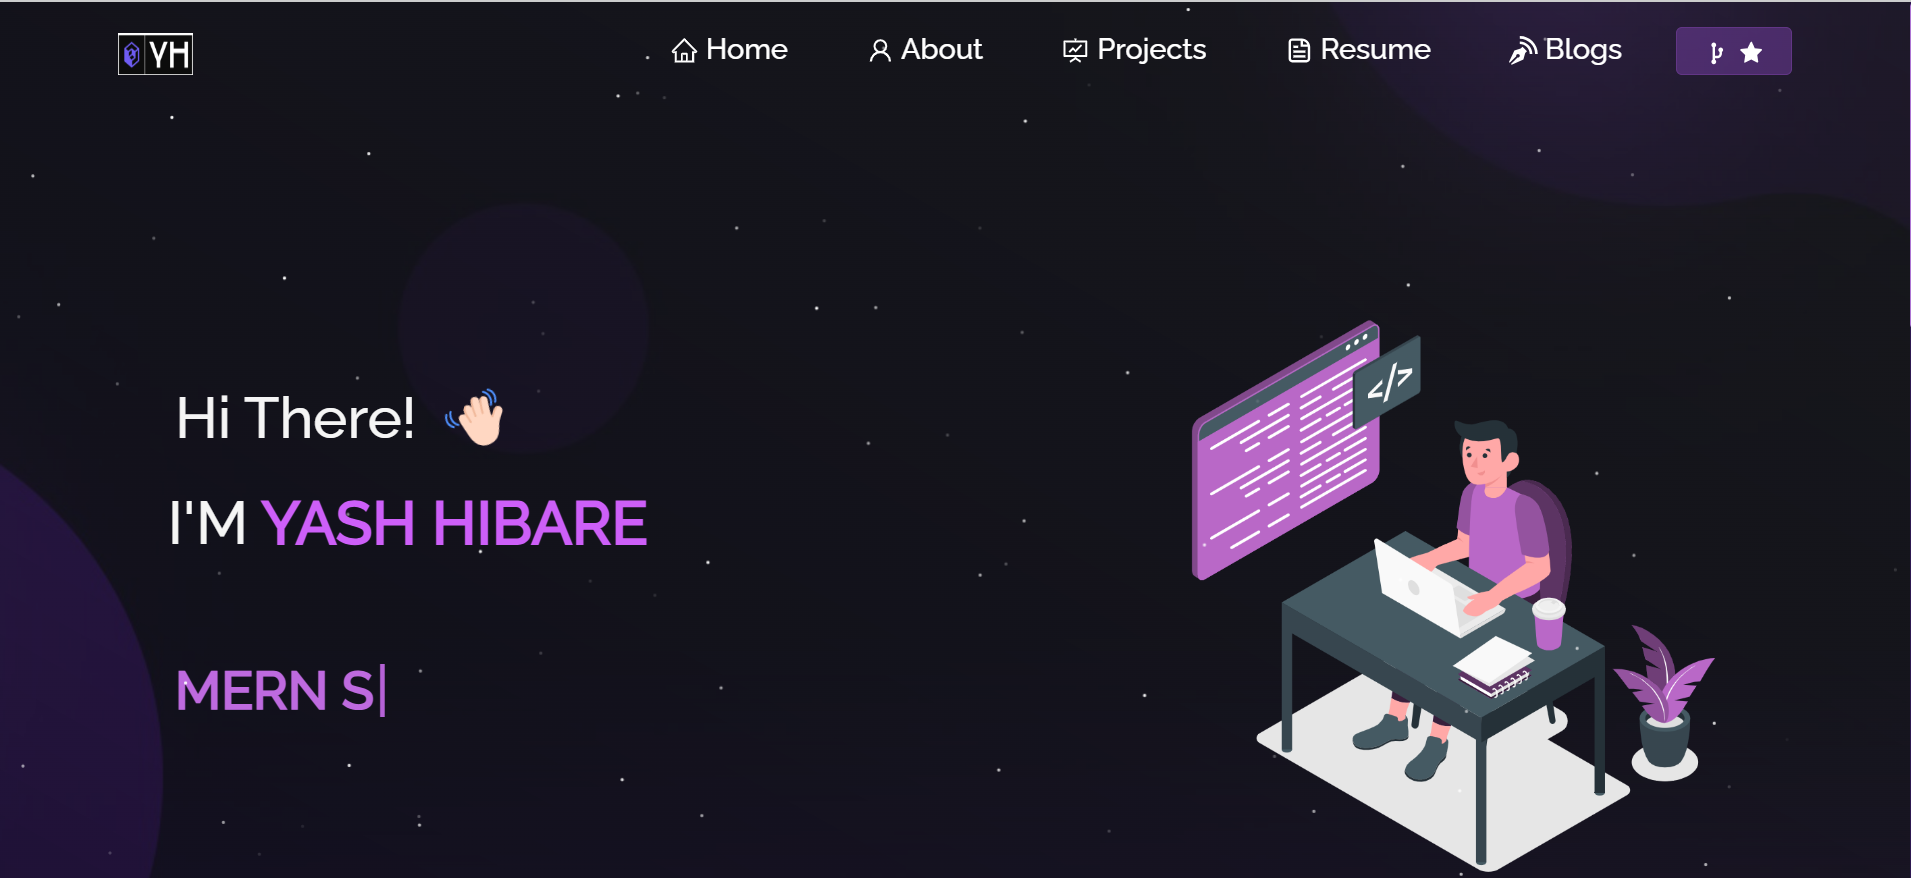The height and width of the screenshot is (878, 1911).
Task: Click the 'Hi There!' heading
Action: (x=295, y=418)
